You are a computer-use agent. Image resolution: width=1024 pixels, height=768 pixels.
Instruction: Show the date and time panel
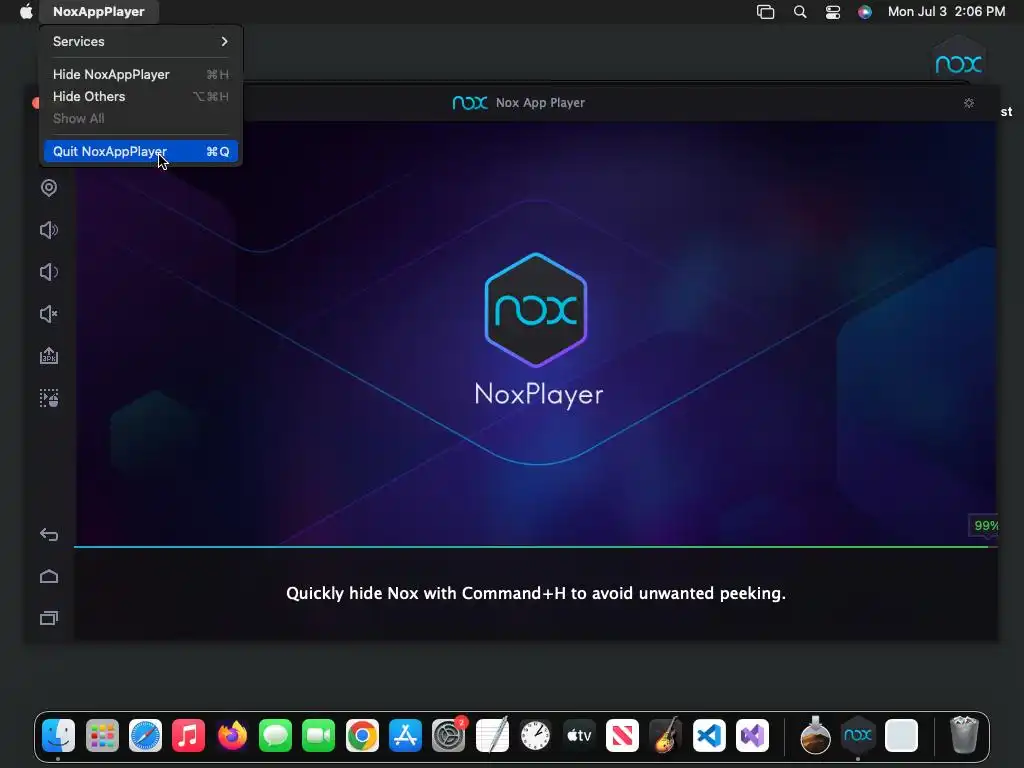(x=946, y=12)
